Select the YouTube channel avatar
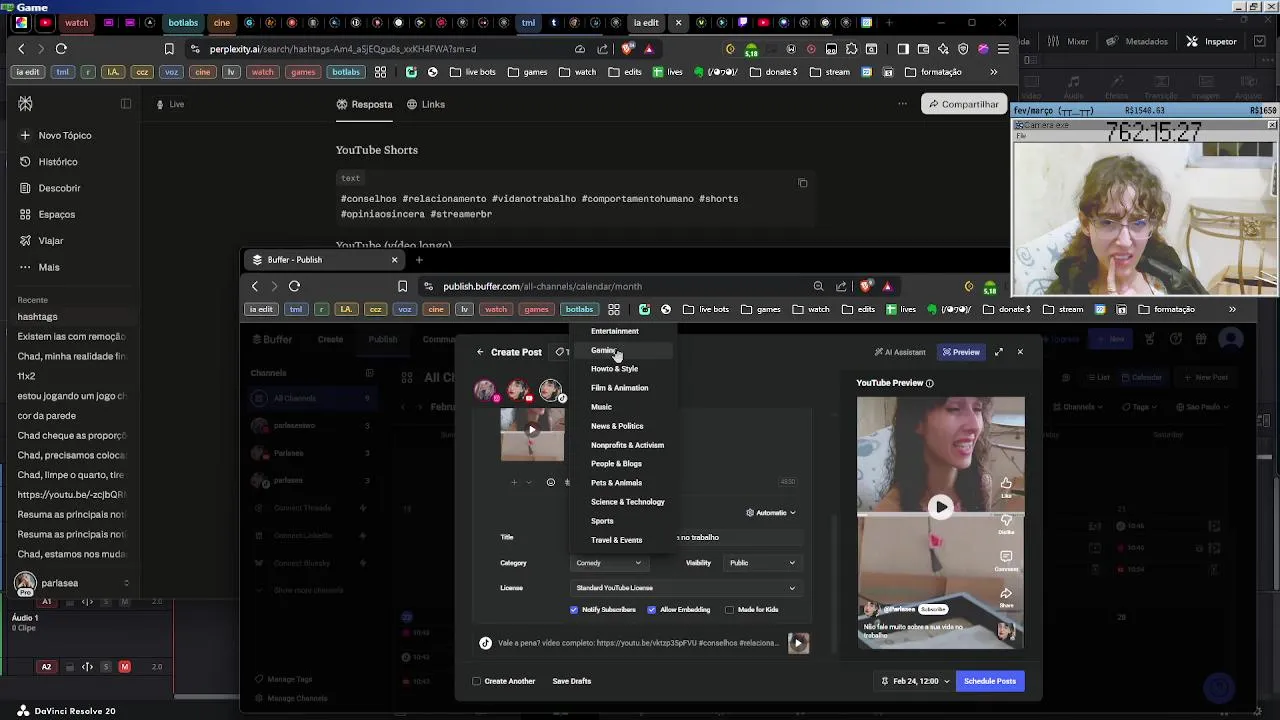Screen dimensions: 1280x720 [x=518, y=390]
